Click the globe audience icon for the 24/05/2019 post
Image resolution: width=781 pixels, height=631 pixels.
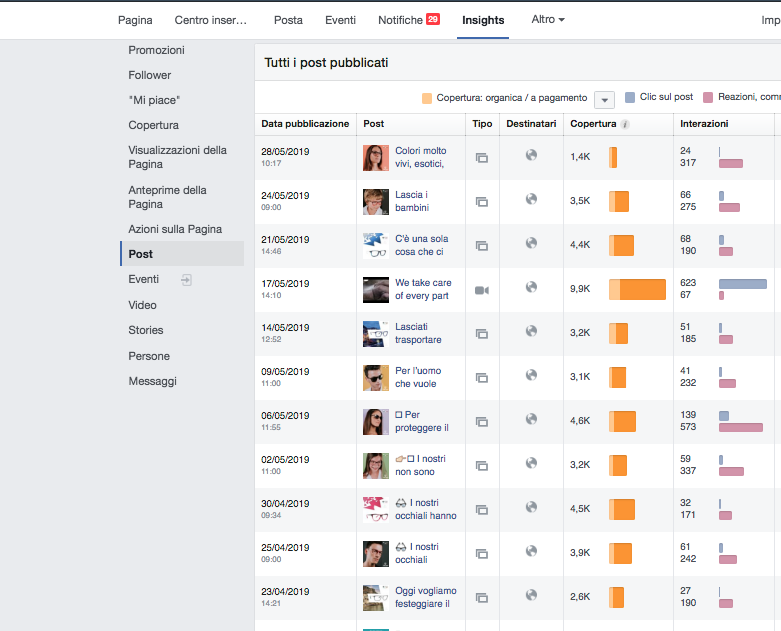[x=531, y=199]
